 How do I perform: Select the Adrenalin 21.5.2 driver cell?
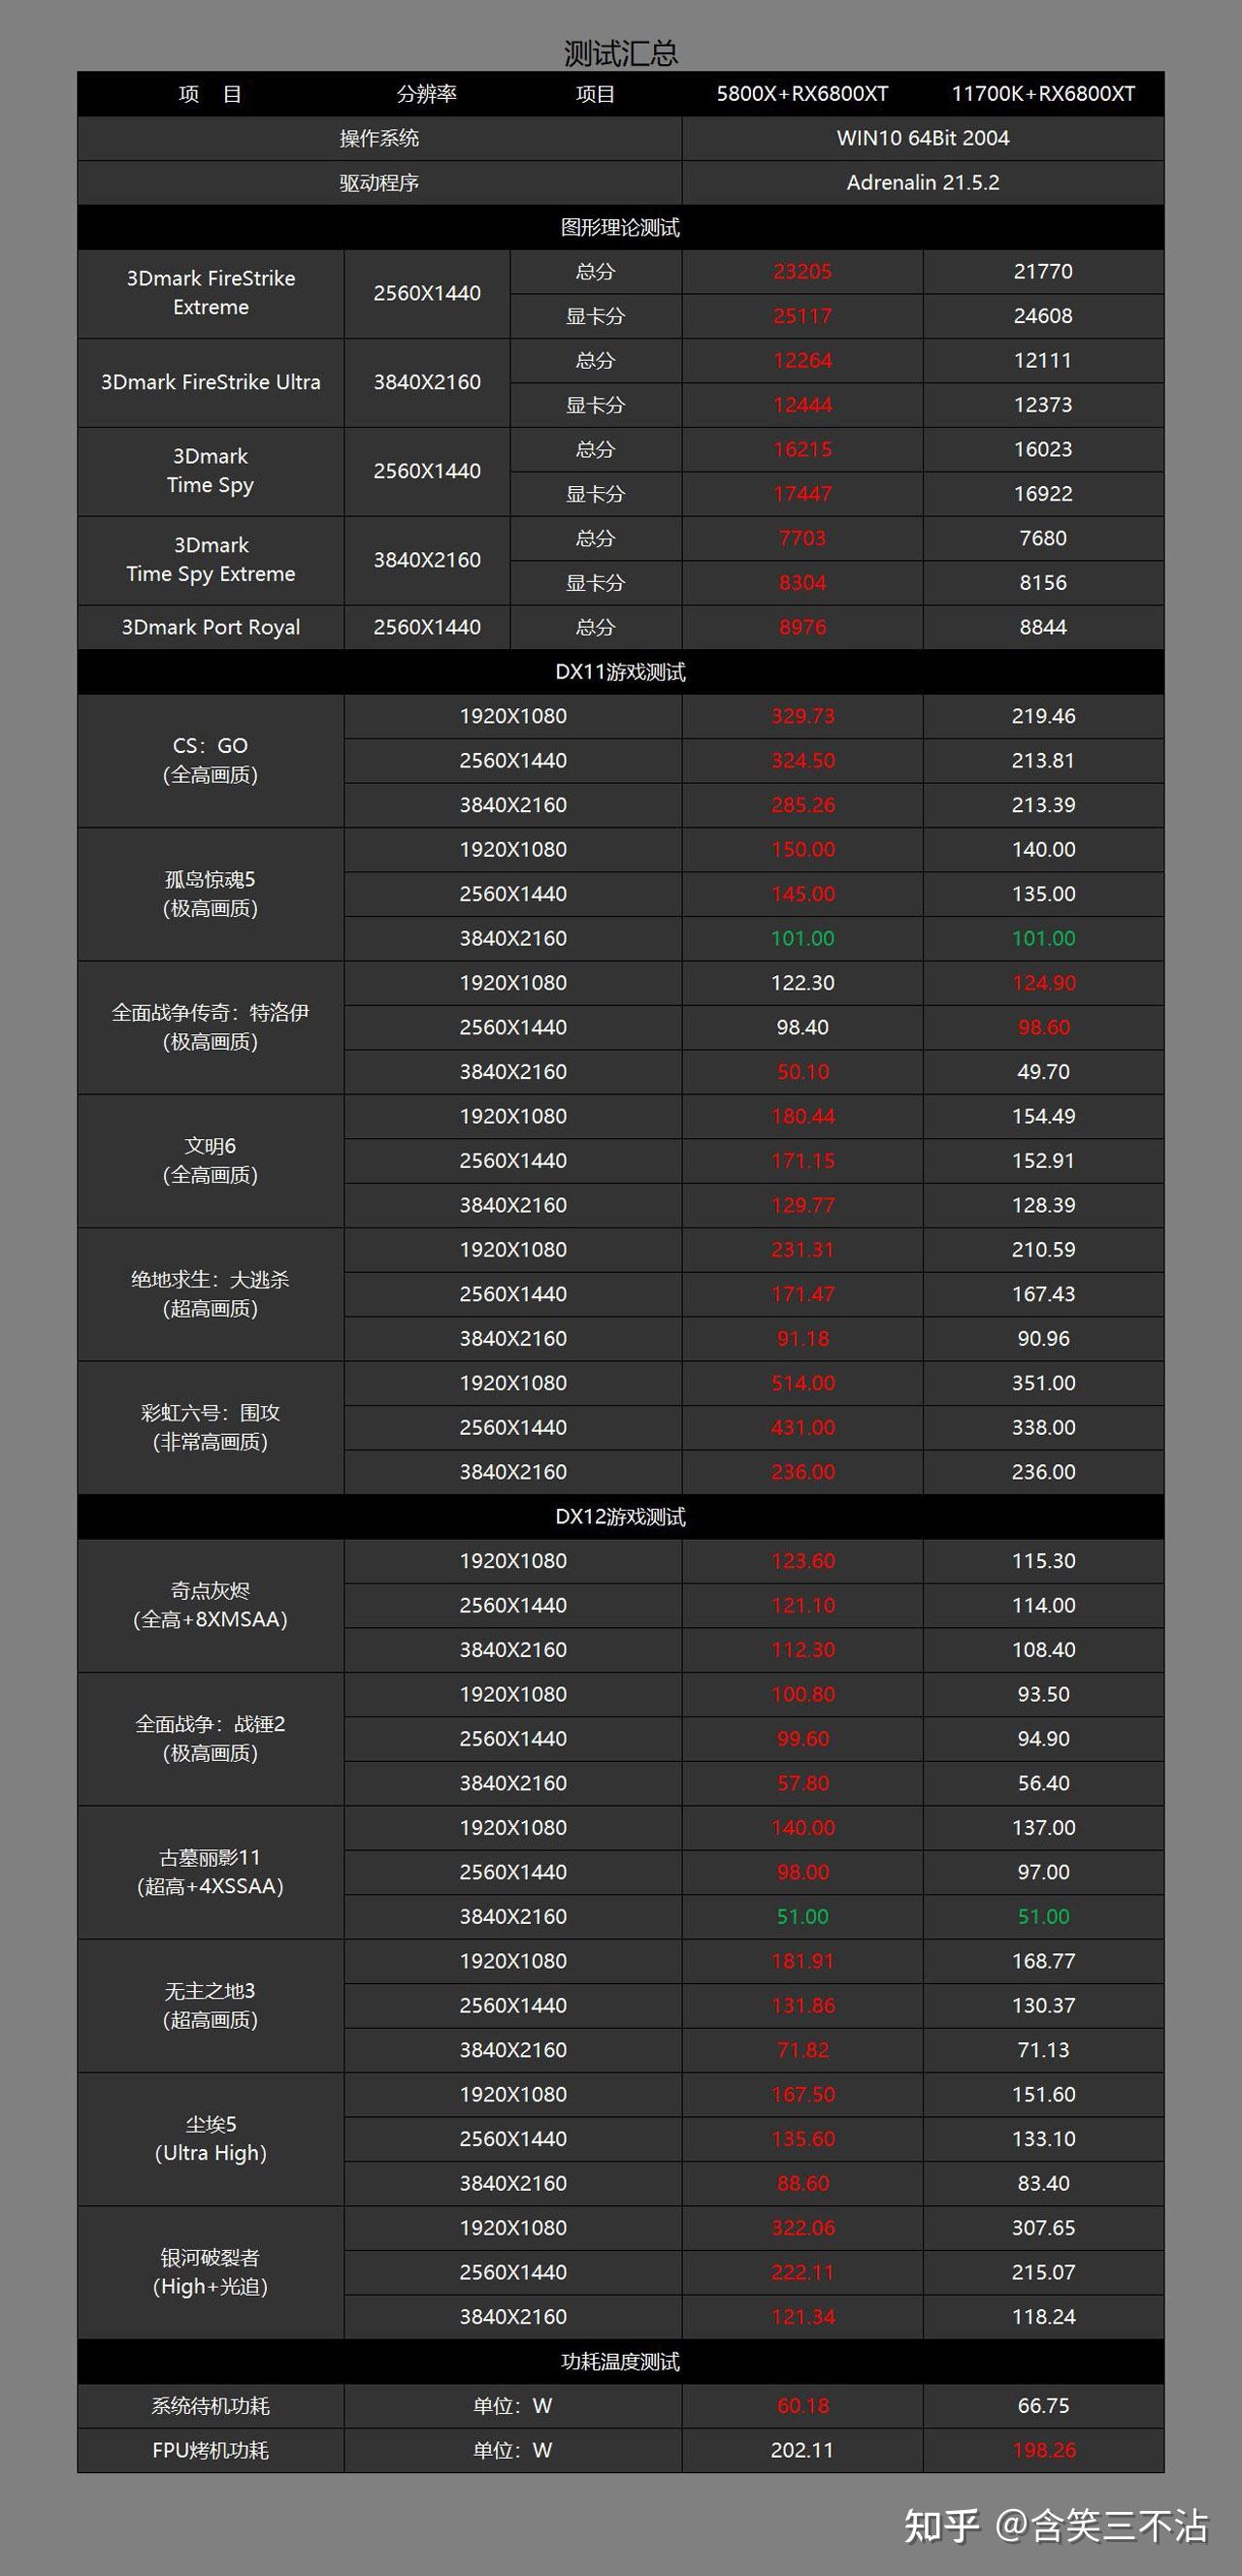pos(922,182)
